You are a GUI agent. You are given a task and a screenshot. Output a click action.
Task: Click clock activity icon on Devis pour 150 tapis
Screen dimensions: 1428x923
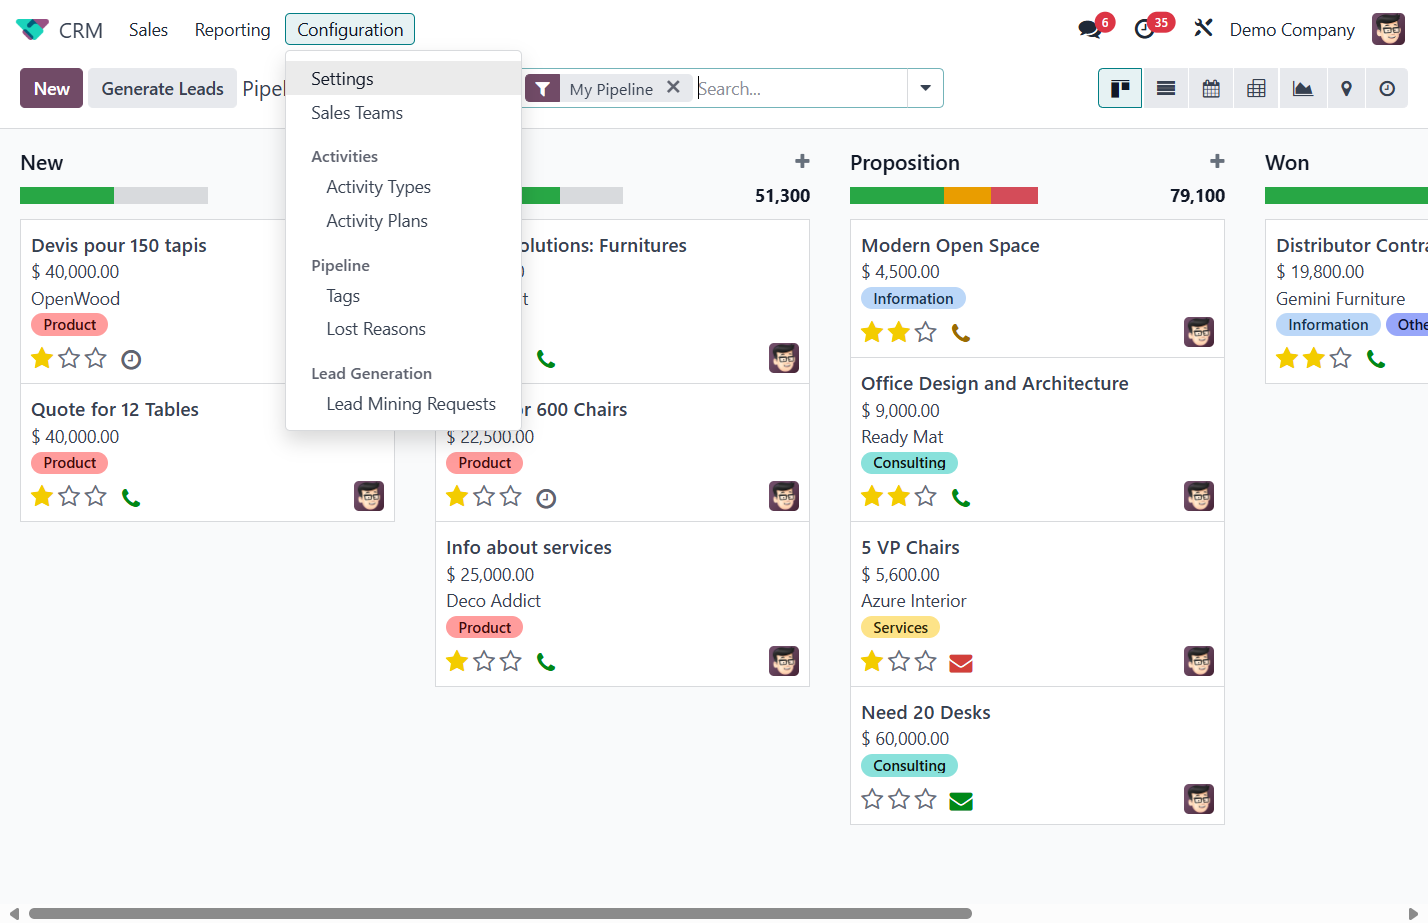pos(131,359)
